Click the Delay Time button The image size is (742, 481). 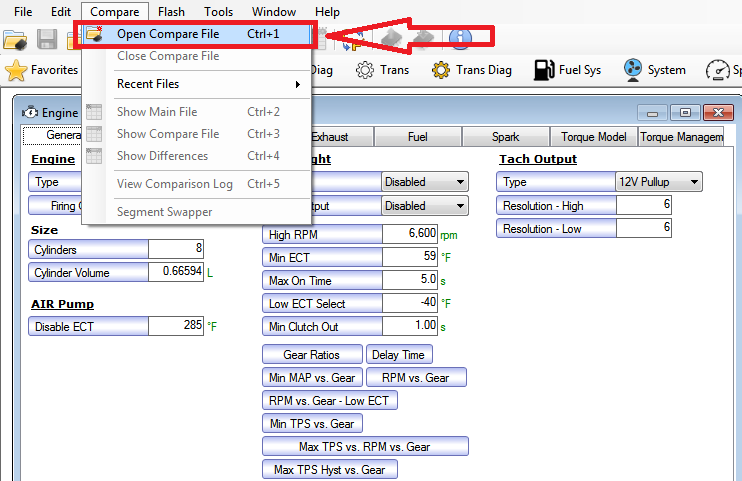pyautogui.click(x=399, y=354)
